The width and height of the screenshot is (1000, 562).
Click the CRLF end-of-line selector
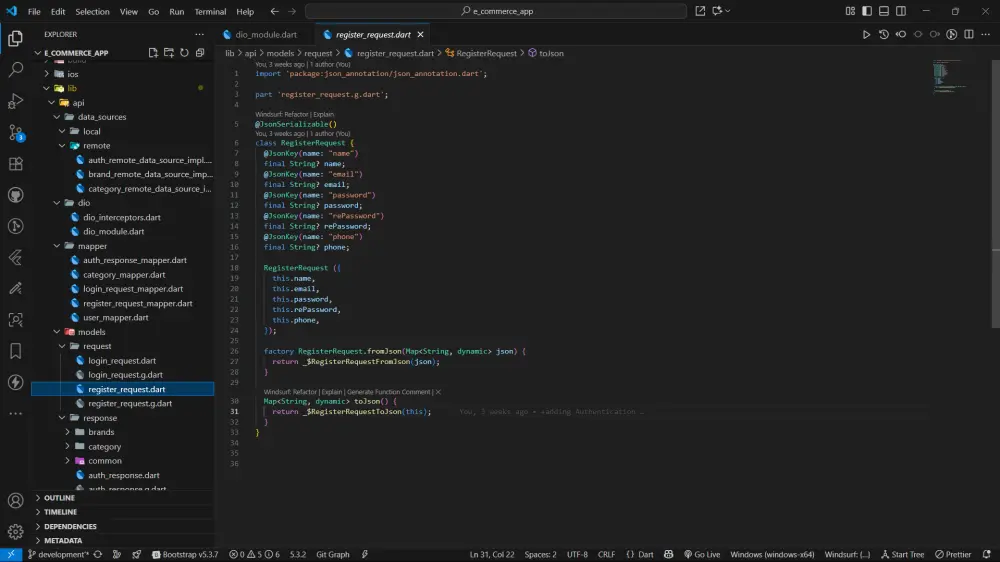(x=607, y=554)
